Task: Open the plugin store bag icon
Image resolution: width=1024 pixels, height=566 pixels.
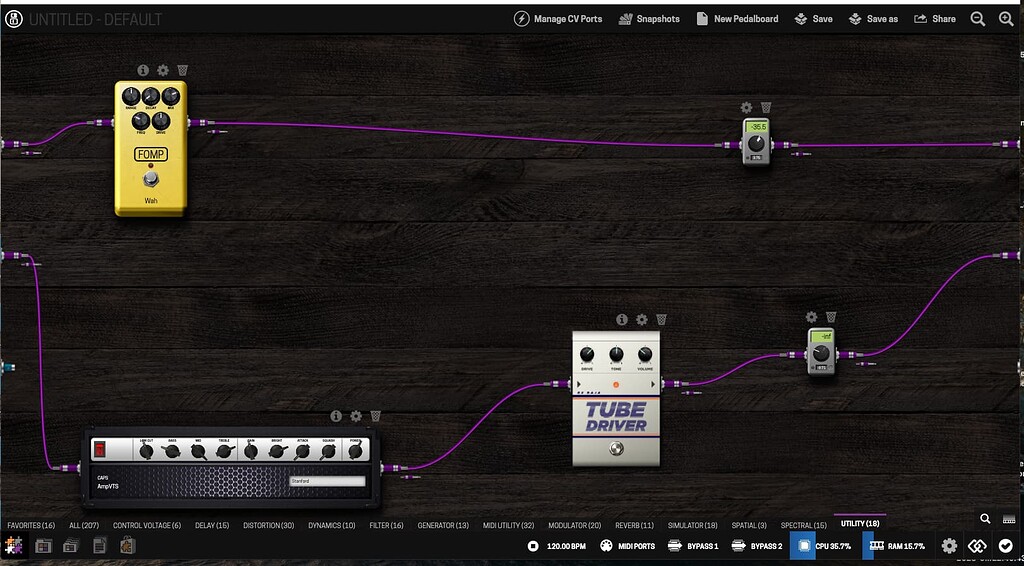Action: [x=127, y=546]
